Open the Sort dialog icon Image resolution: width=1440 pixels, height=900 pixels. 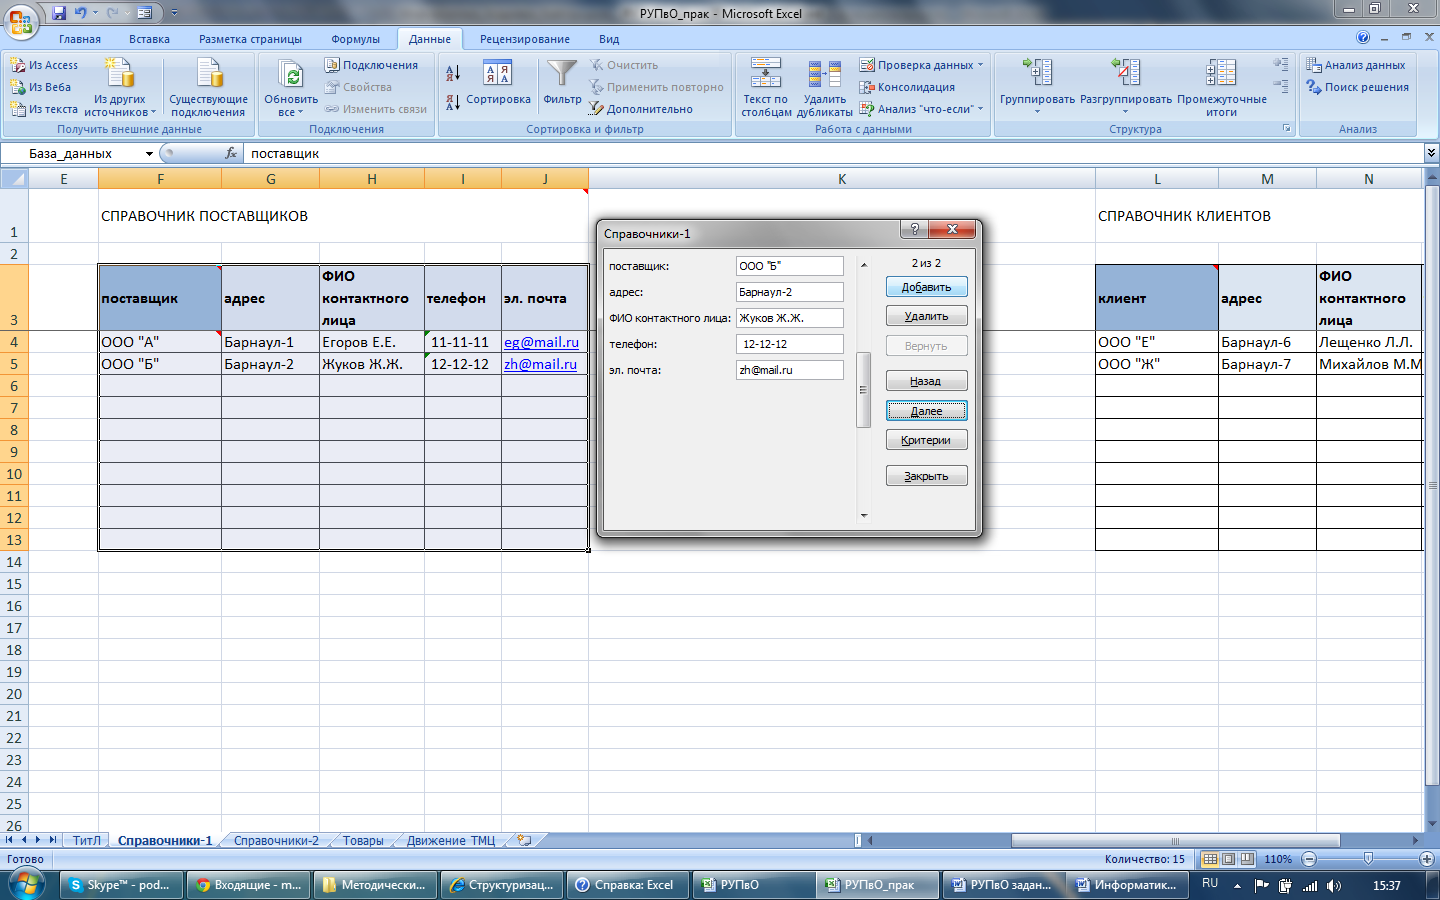tap(497, 73)
